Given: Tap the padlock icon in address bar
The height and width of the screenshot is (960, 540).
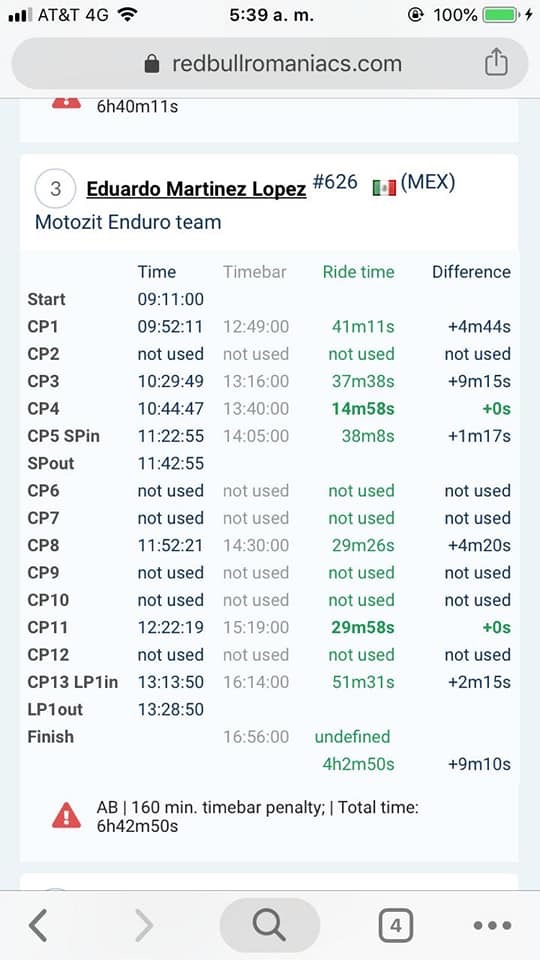Looking at the screenshot, I should [152, 64].
